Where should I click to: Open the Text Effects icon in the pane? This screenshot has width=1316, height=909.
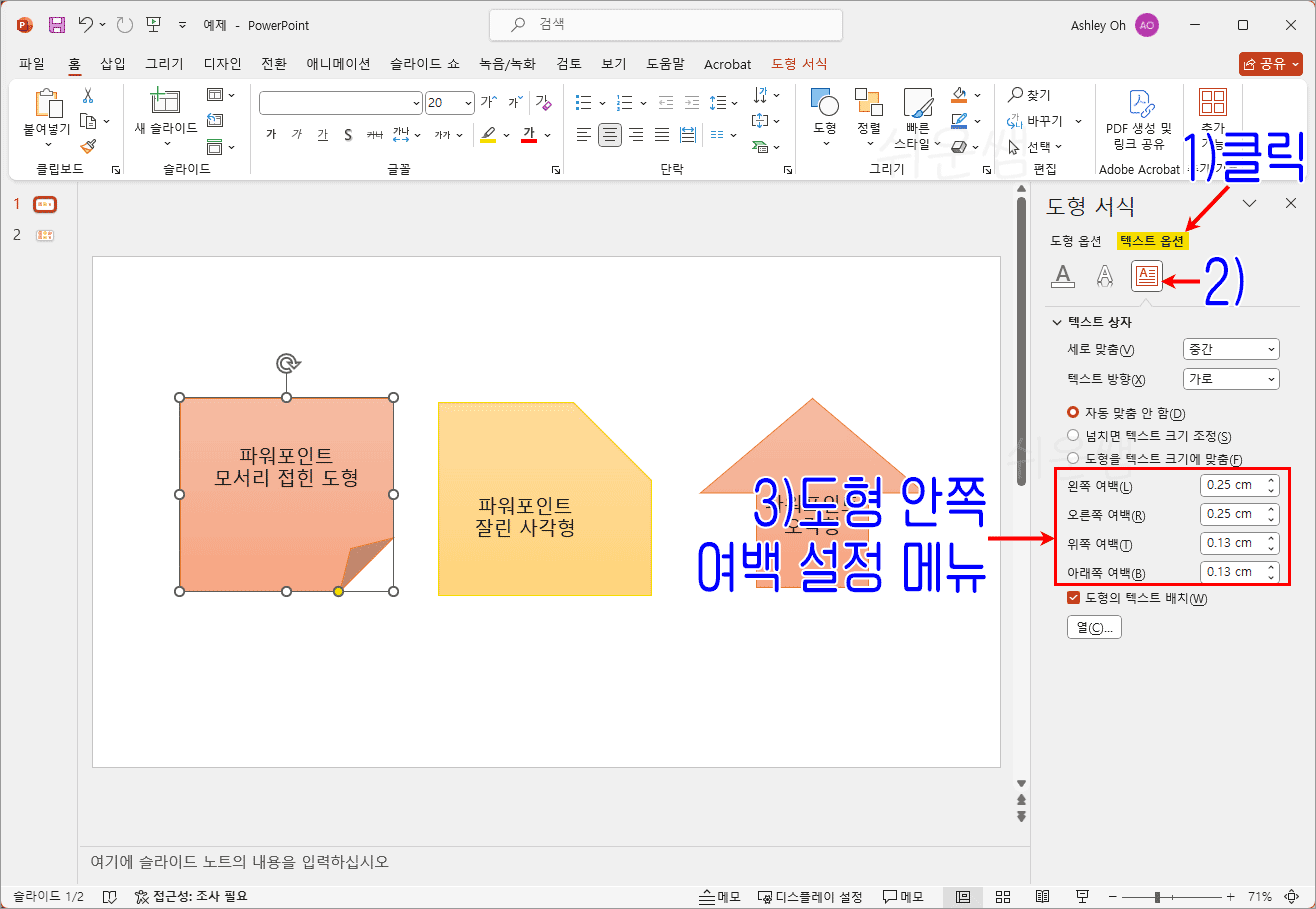(x=1104, y=276)
